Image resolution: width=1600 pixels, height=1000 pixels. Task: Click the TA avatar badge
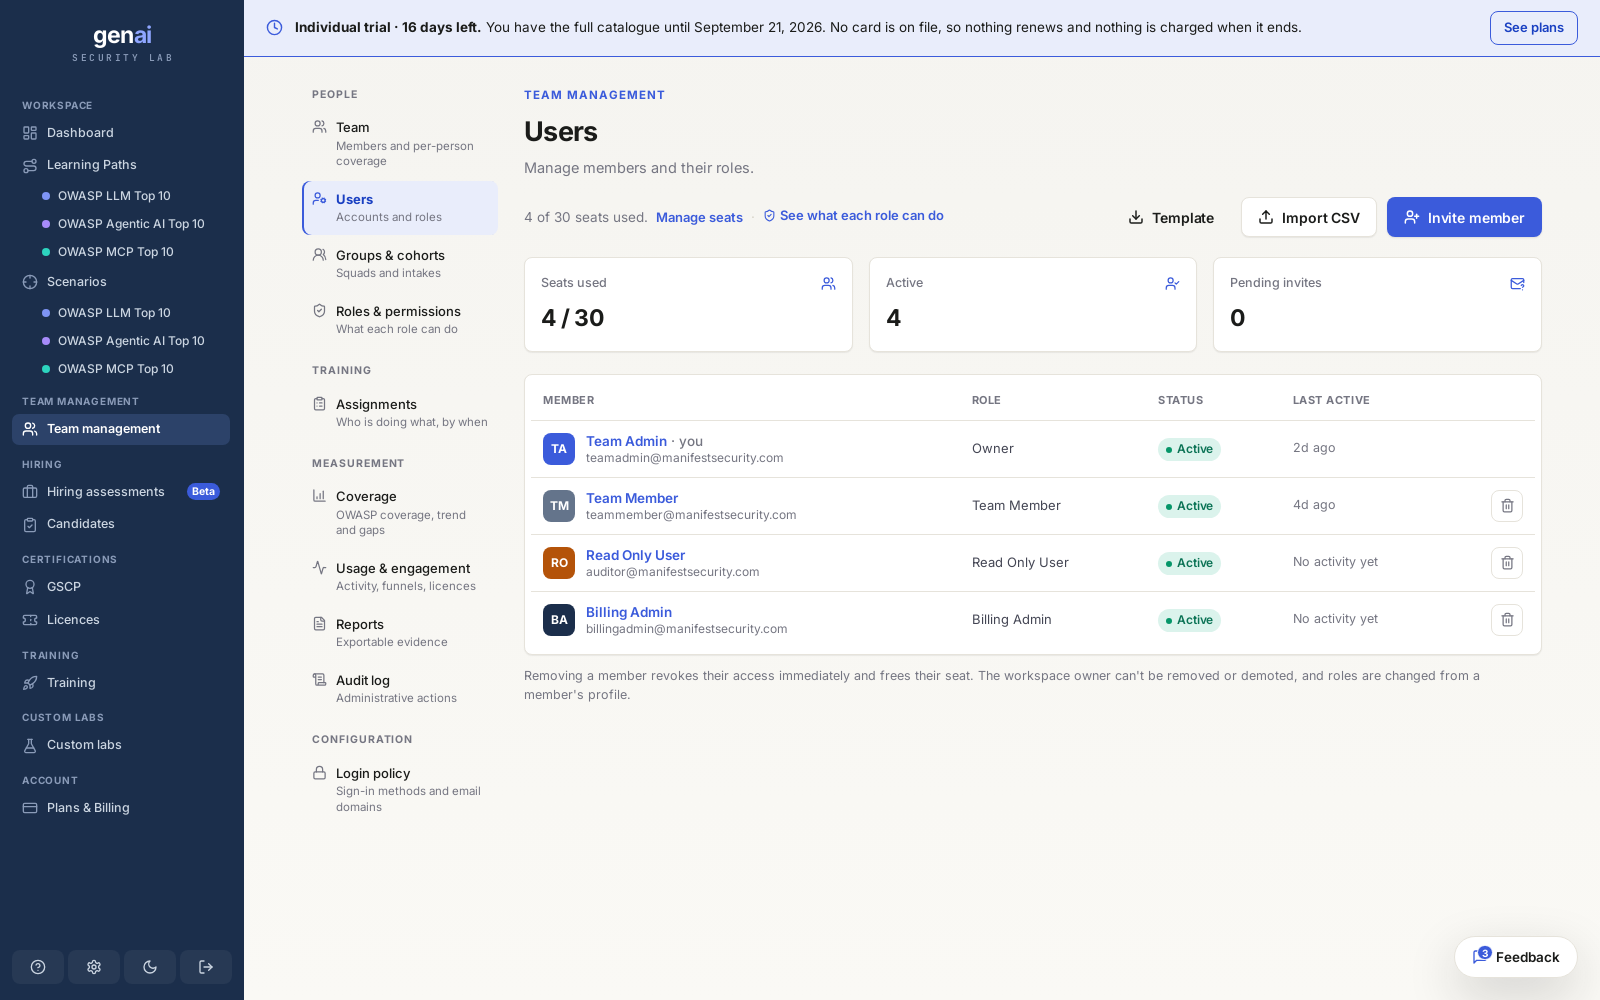(x=559, y=449)
